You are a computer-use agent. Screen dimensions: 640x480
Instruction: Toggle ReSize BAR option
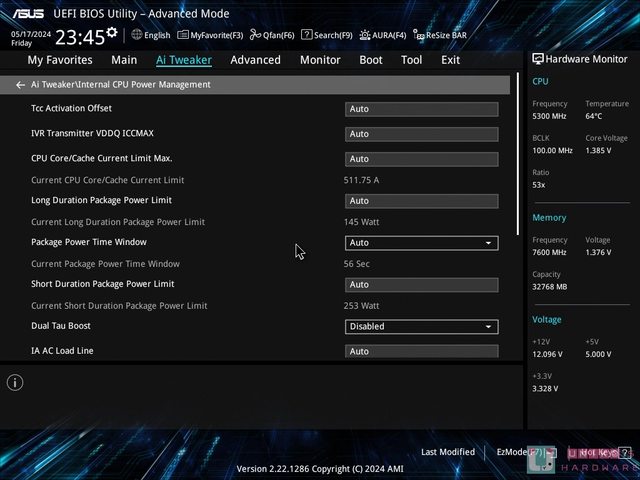[x=440, y=35]
